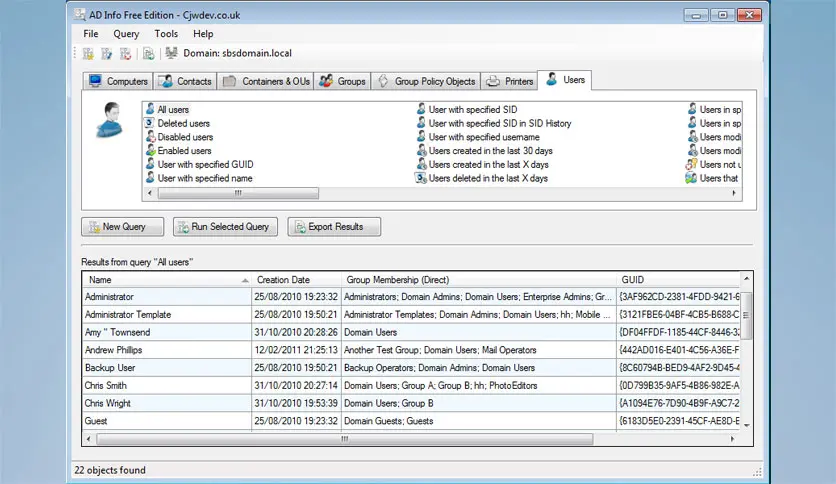Open the Computers tab
This screenshot has width=836, height=484.
[118, 81]
